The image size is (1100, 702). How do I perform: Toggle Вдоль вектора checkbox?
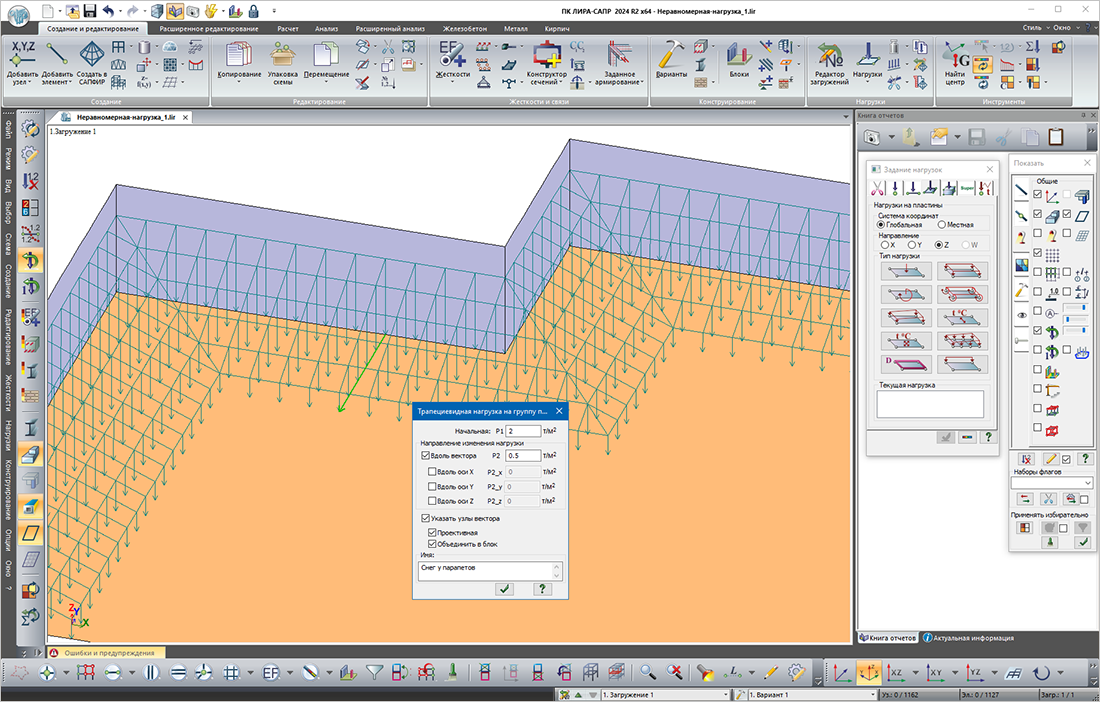coord(425,455)
